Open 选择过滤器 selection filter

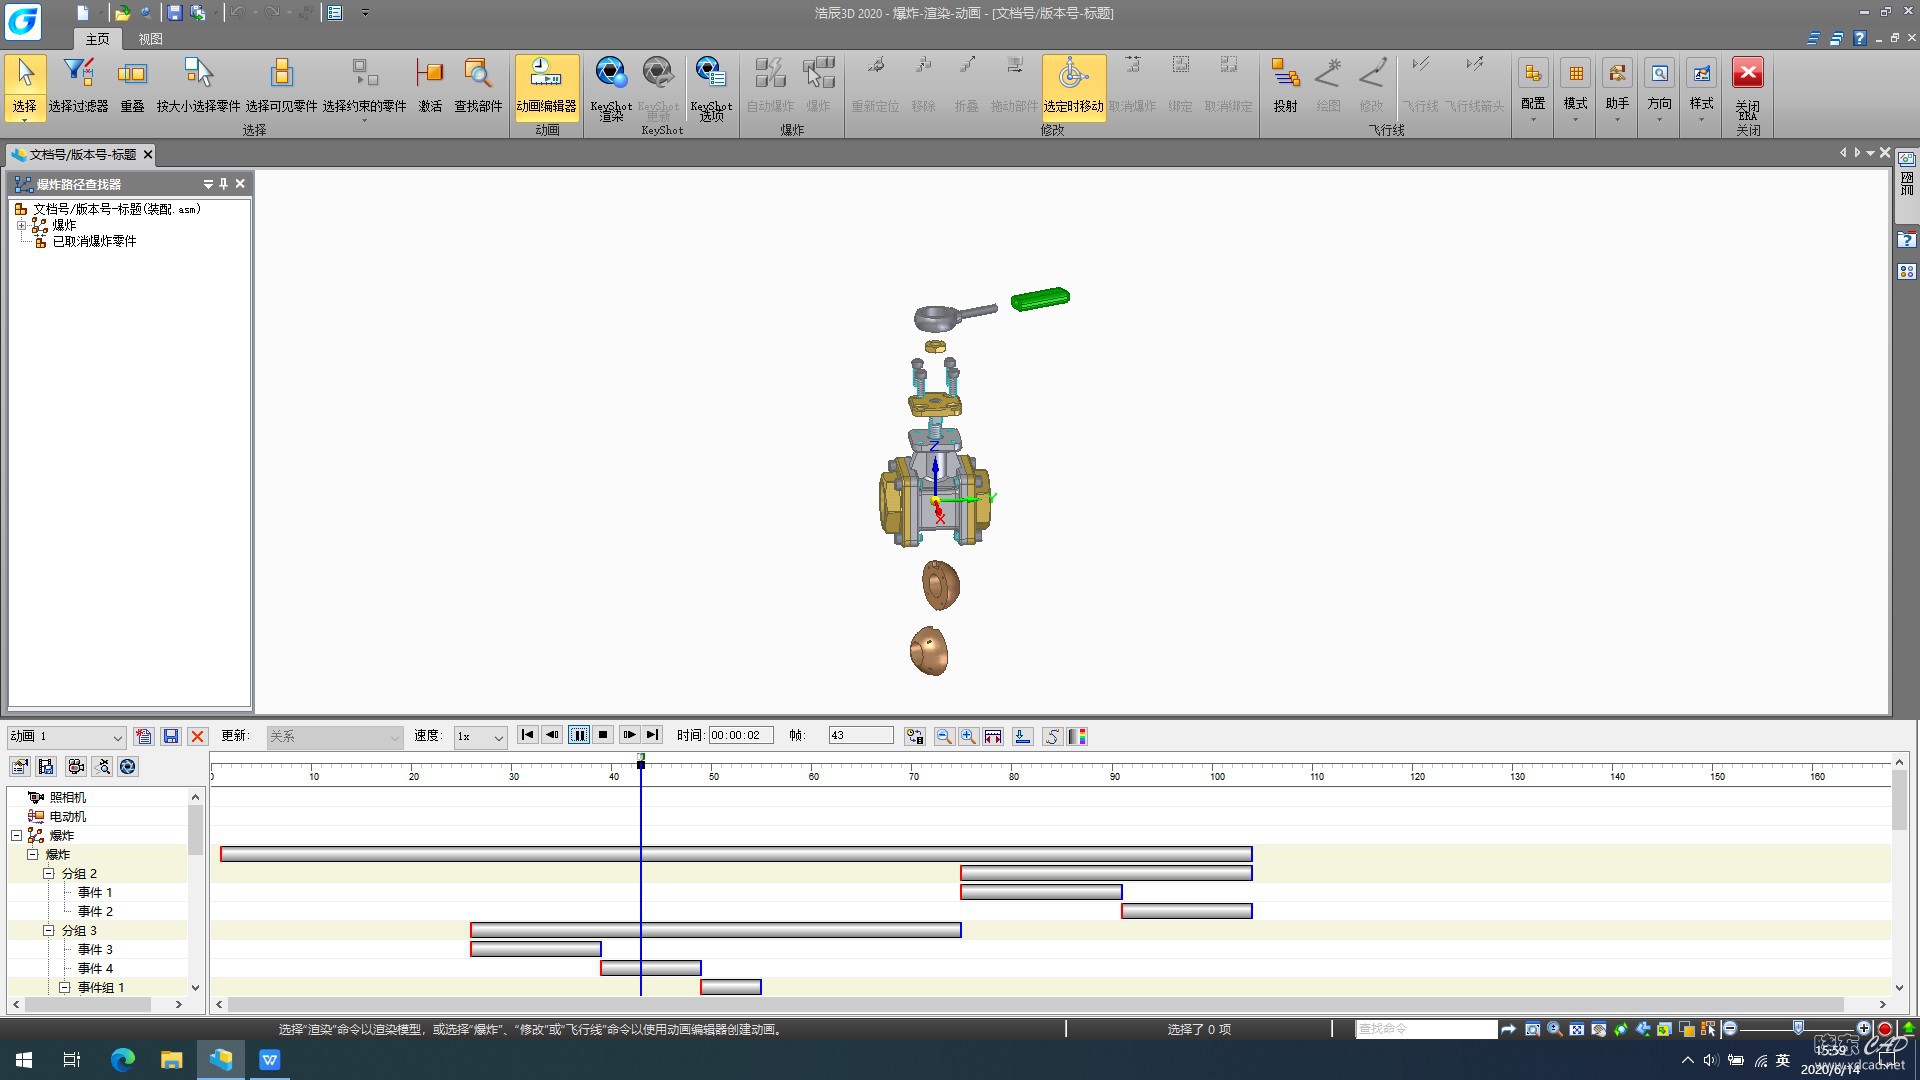click(78, 86)
